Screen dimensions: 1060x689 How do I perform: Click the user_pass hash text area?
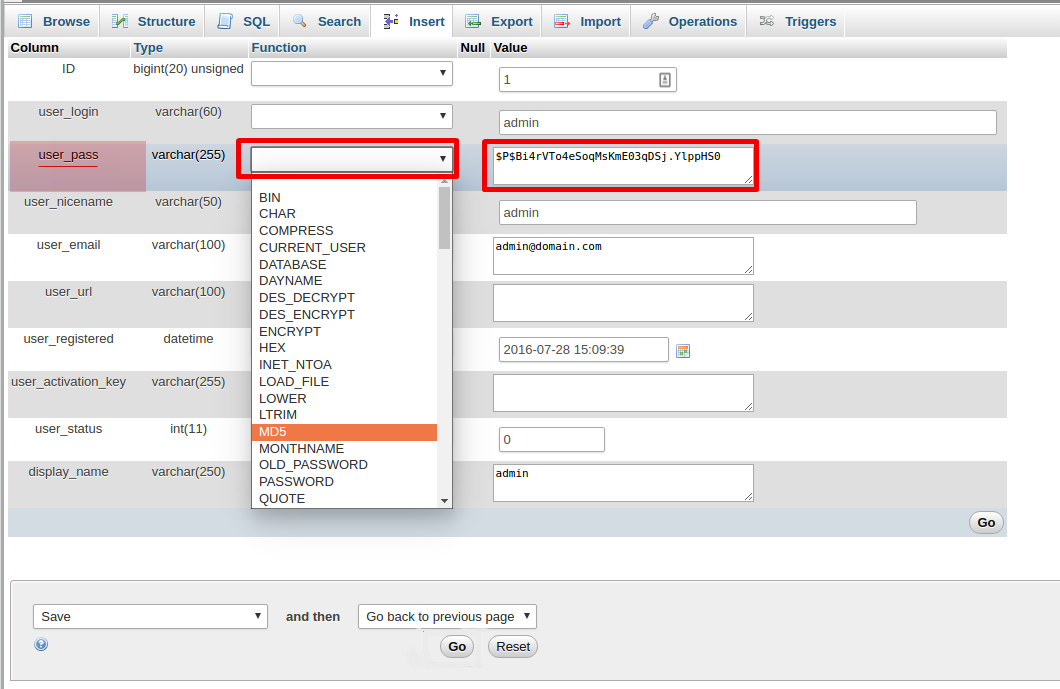click(623, 166)
